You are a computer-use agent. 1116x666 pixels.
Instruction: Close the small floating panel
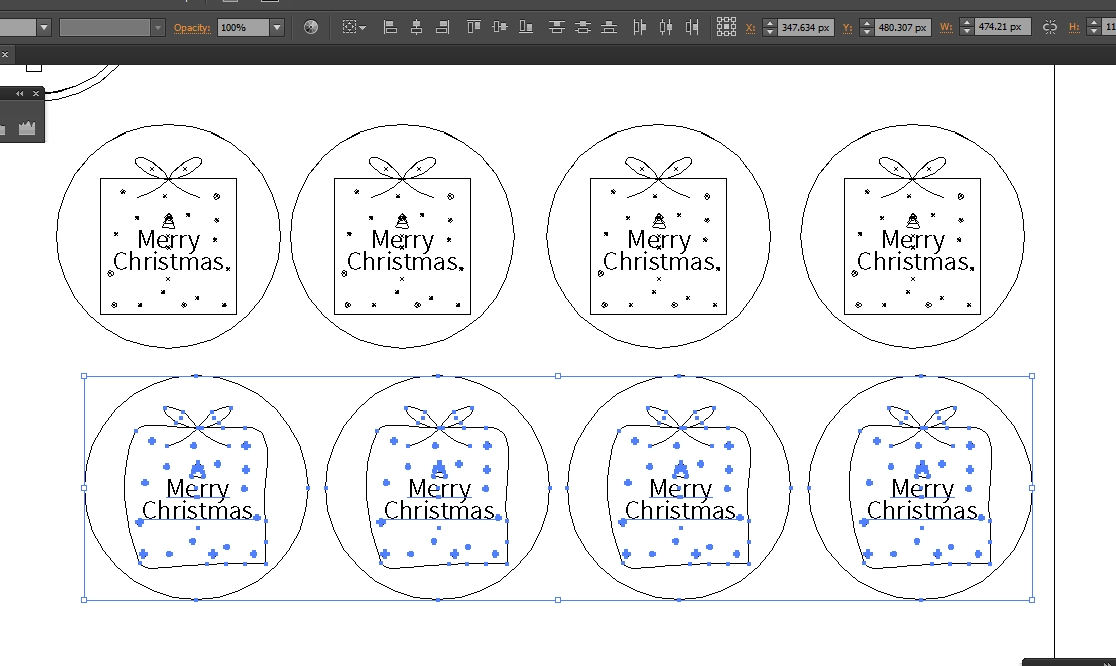(x=36, y=93)
